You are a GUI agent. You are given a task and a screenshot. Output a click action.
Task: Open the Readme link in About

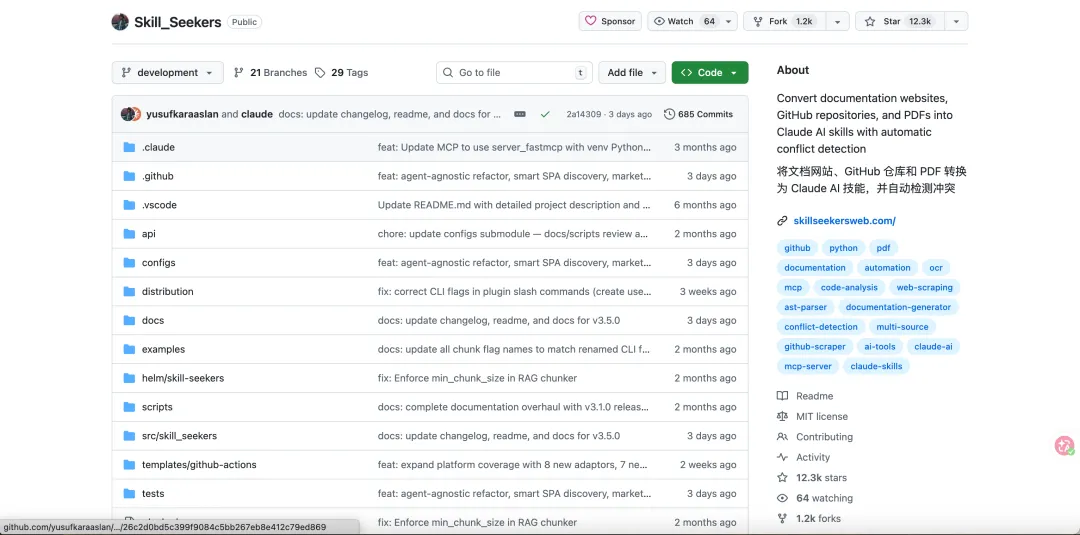click(x=805, y=396)
